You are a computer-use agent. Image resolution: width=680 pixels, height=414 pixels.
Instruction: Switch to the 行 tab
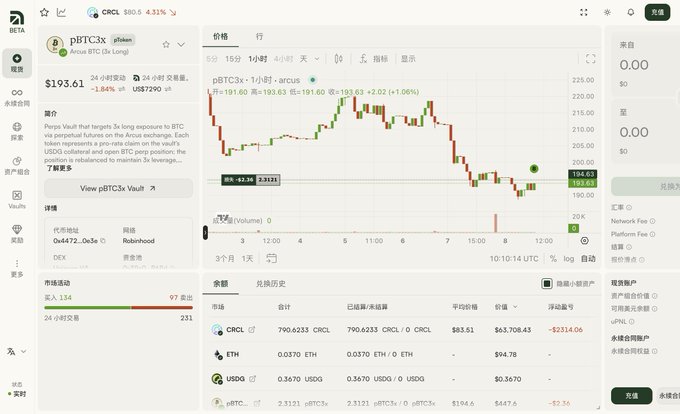[x=259, y=36]
